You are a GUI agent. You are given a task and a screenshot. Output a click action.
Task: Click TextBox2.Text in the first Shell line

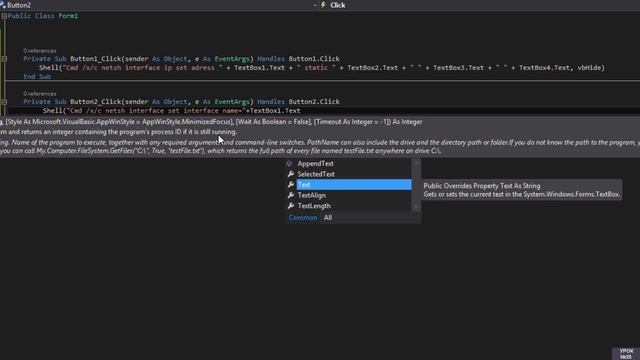[373, 68]
